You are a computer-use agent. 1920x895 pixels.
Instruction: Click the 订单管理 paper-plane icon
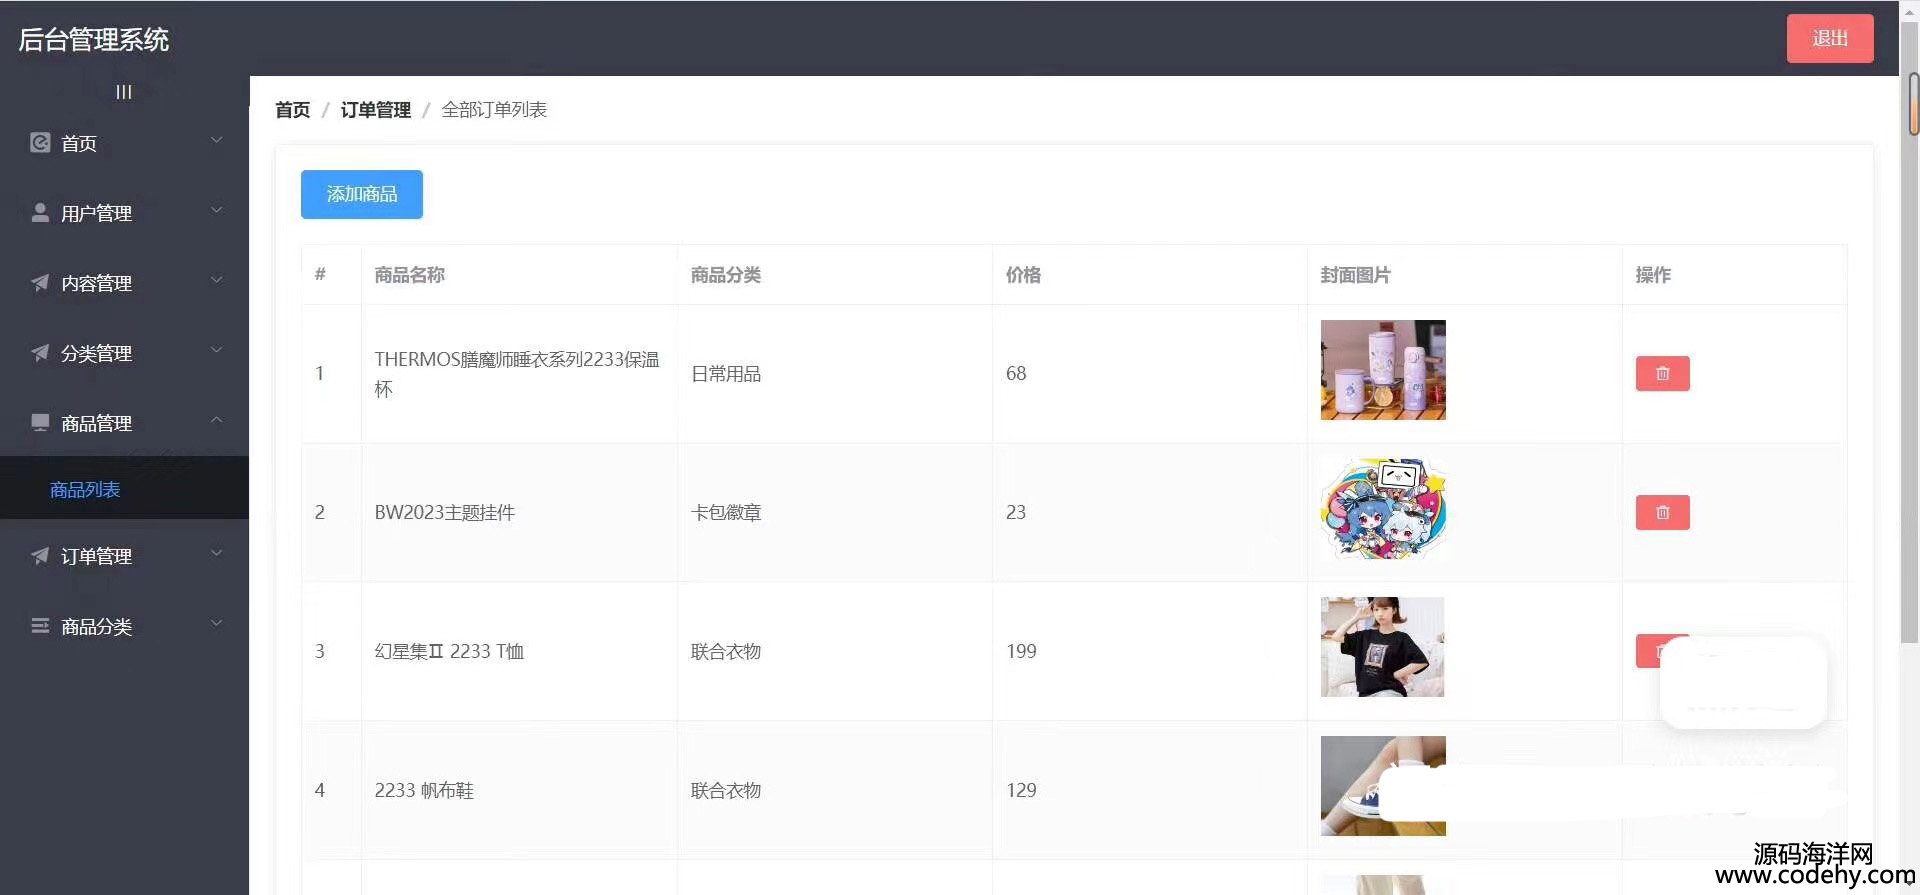tap(40, 556)
